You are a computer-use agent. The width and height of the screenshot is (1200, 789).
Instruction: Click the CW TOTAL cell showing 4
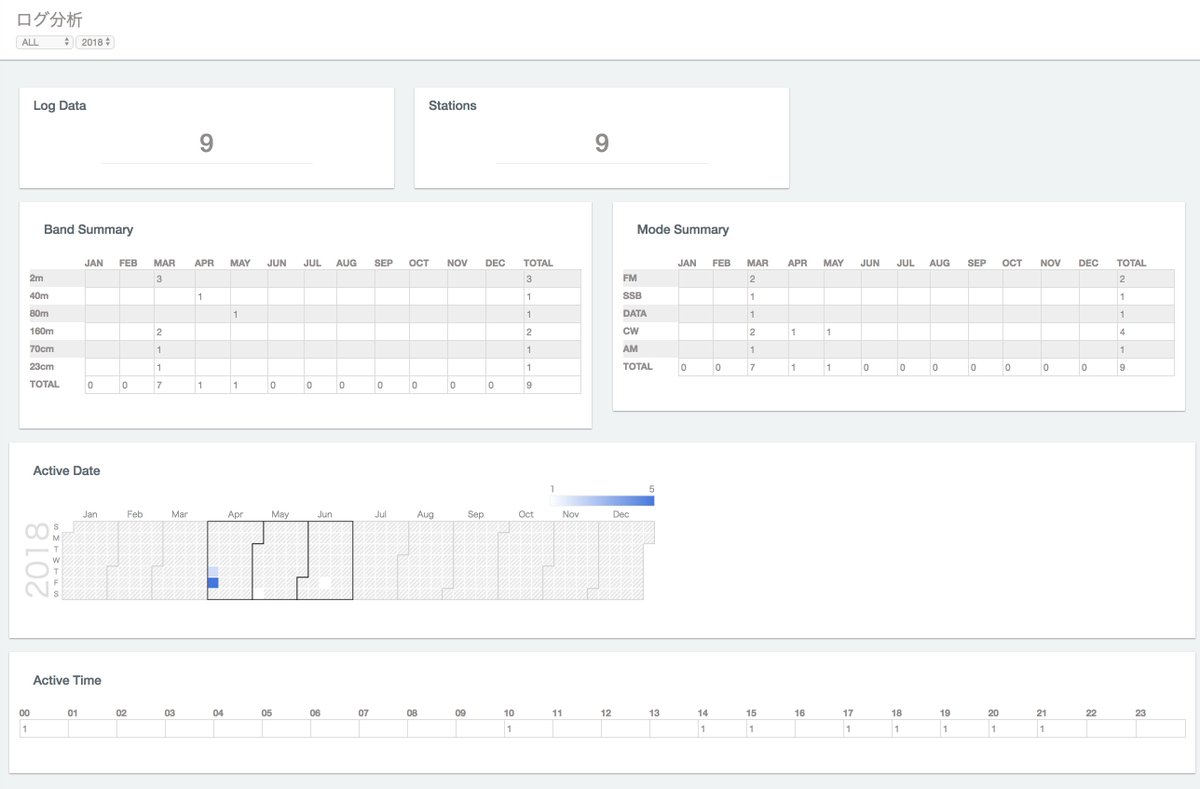point(1146,332)
